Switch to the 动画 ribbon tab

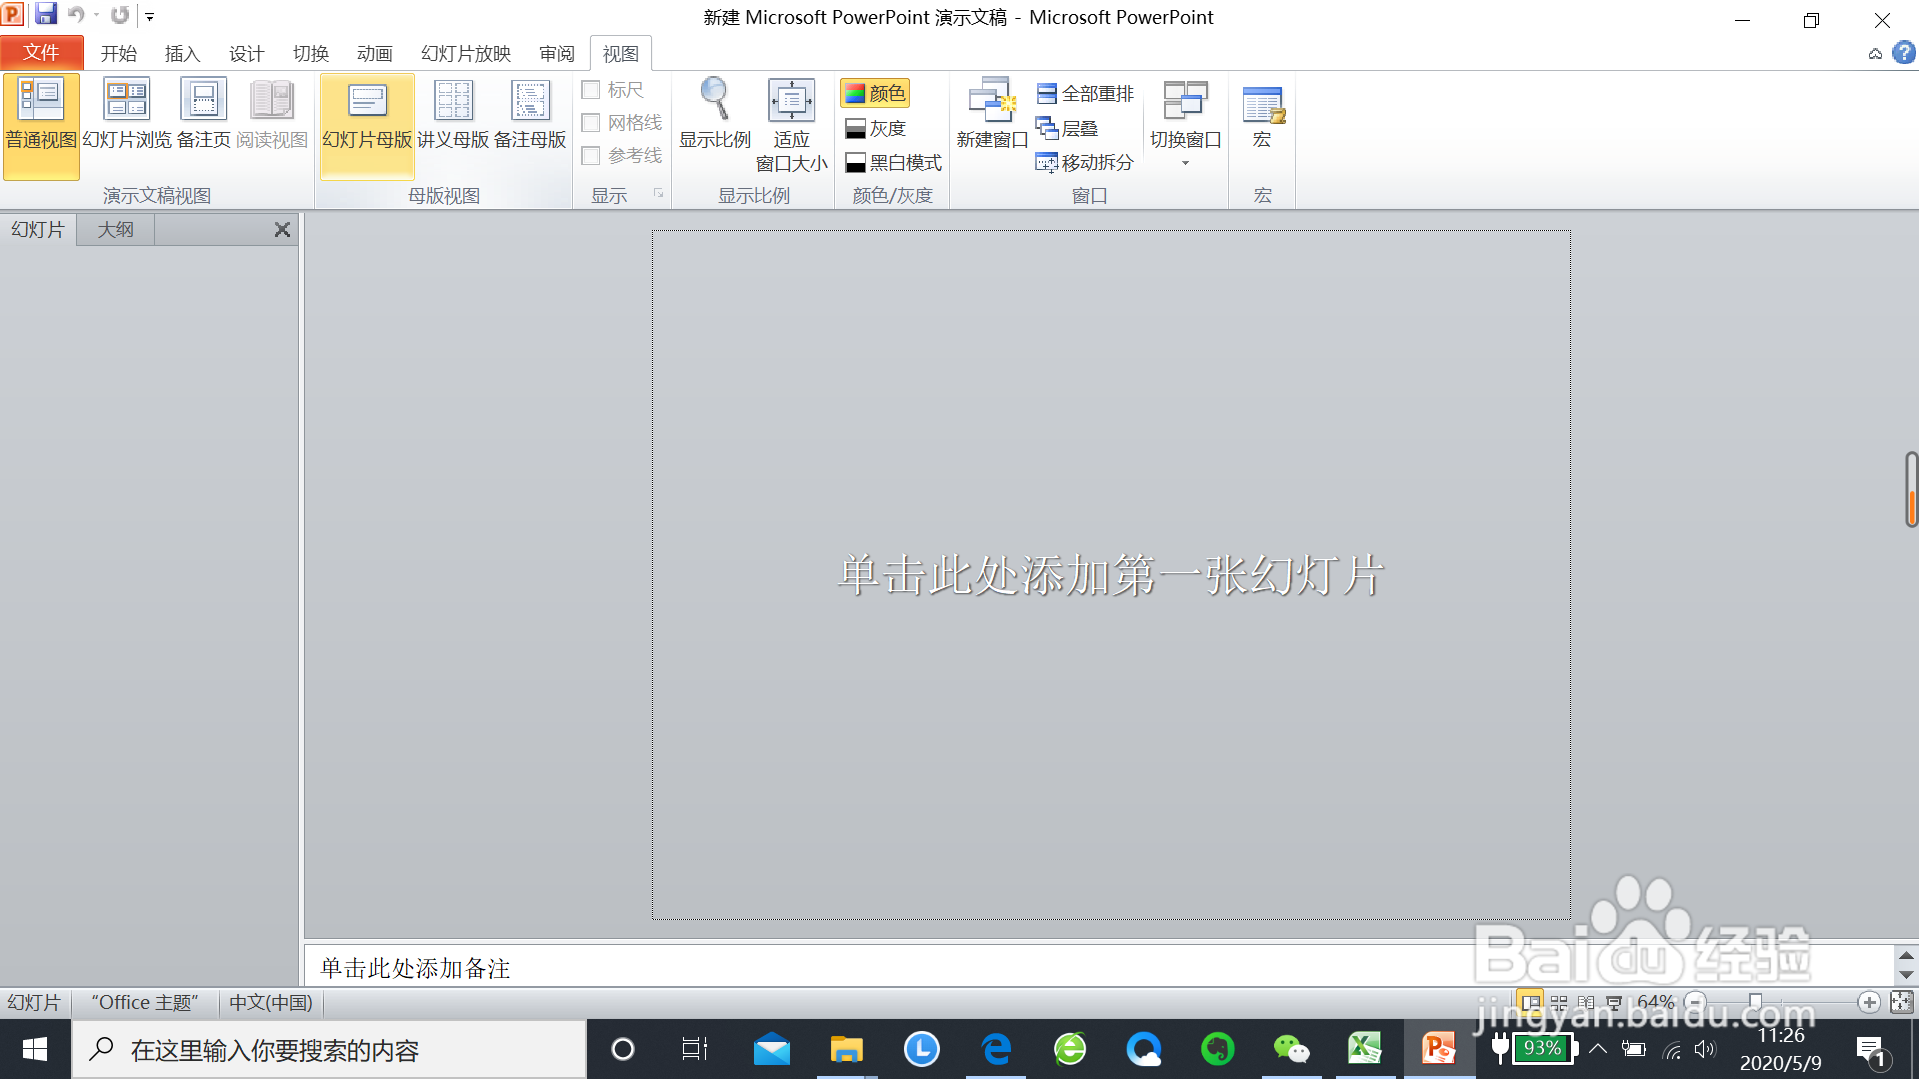click(x=375, y=53)
